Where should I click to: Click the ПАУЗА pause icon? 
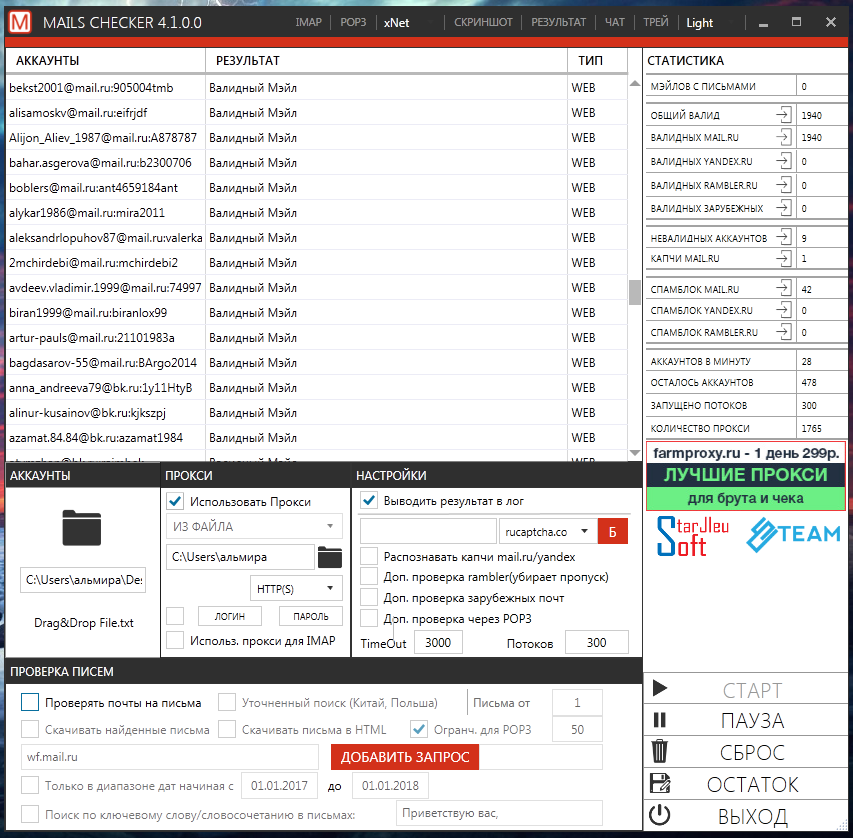coord(659,720)
